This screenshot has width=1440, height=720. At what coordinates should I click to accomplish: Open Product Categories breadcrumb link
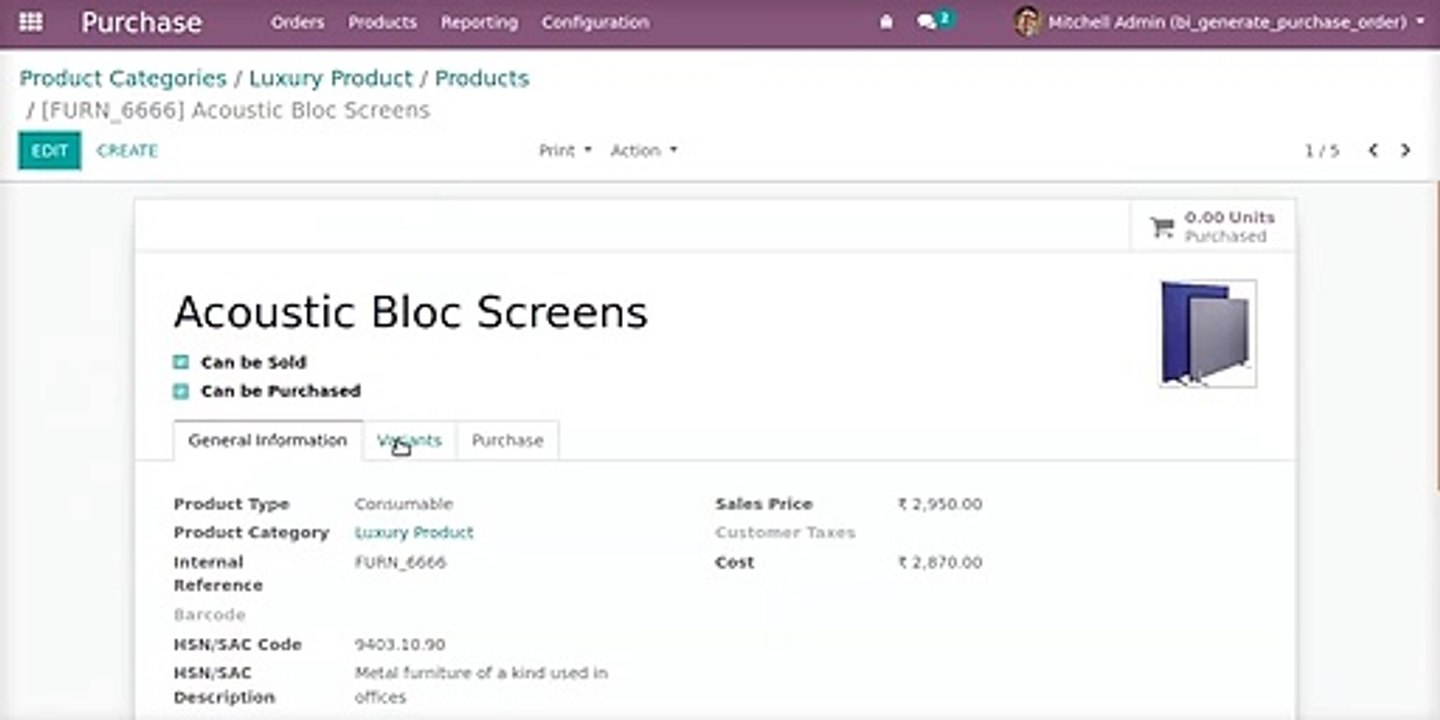coord(123,78)
